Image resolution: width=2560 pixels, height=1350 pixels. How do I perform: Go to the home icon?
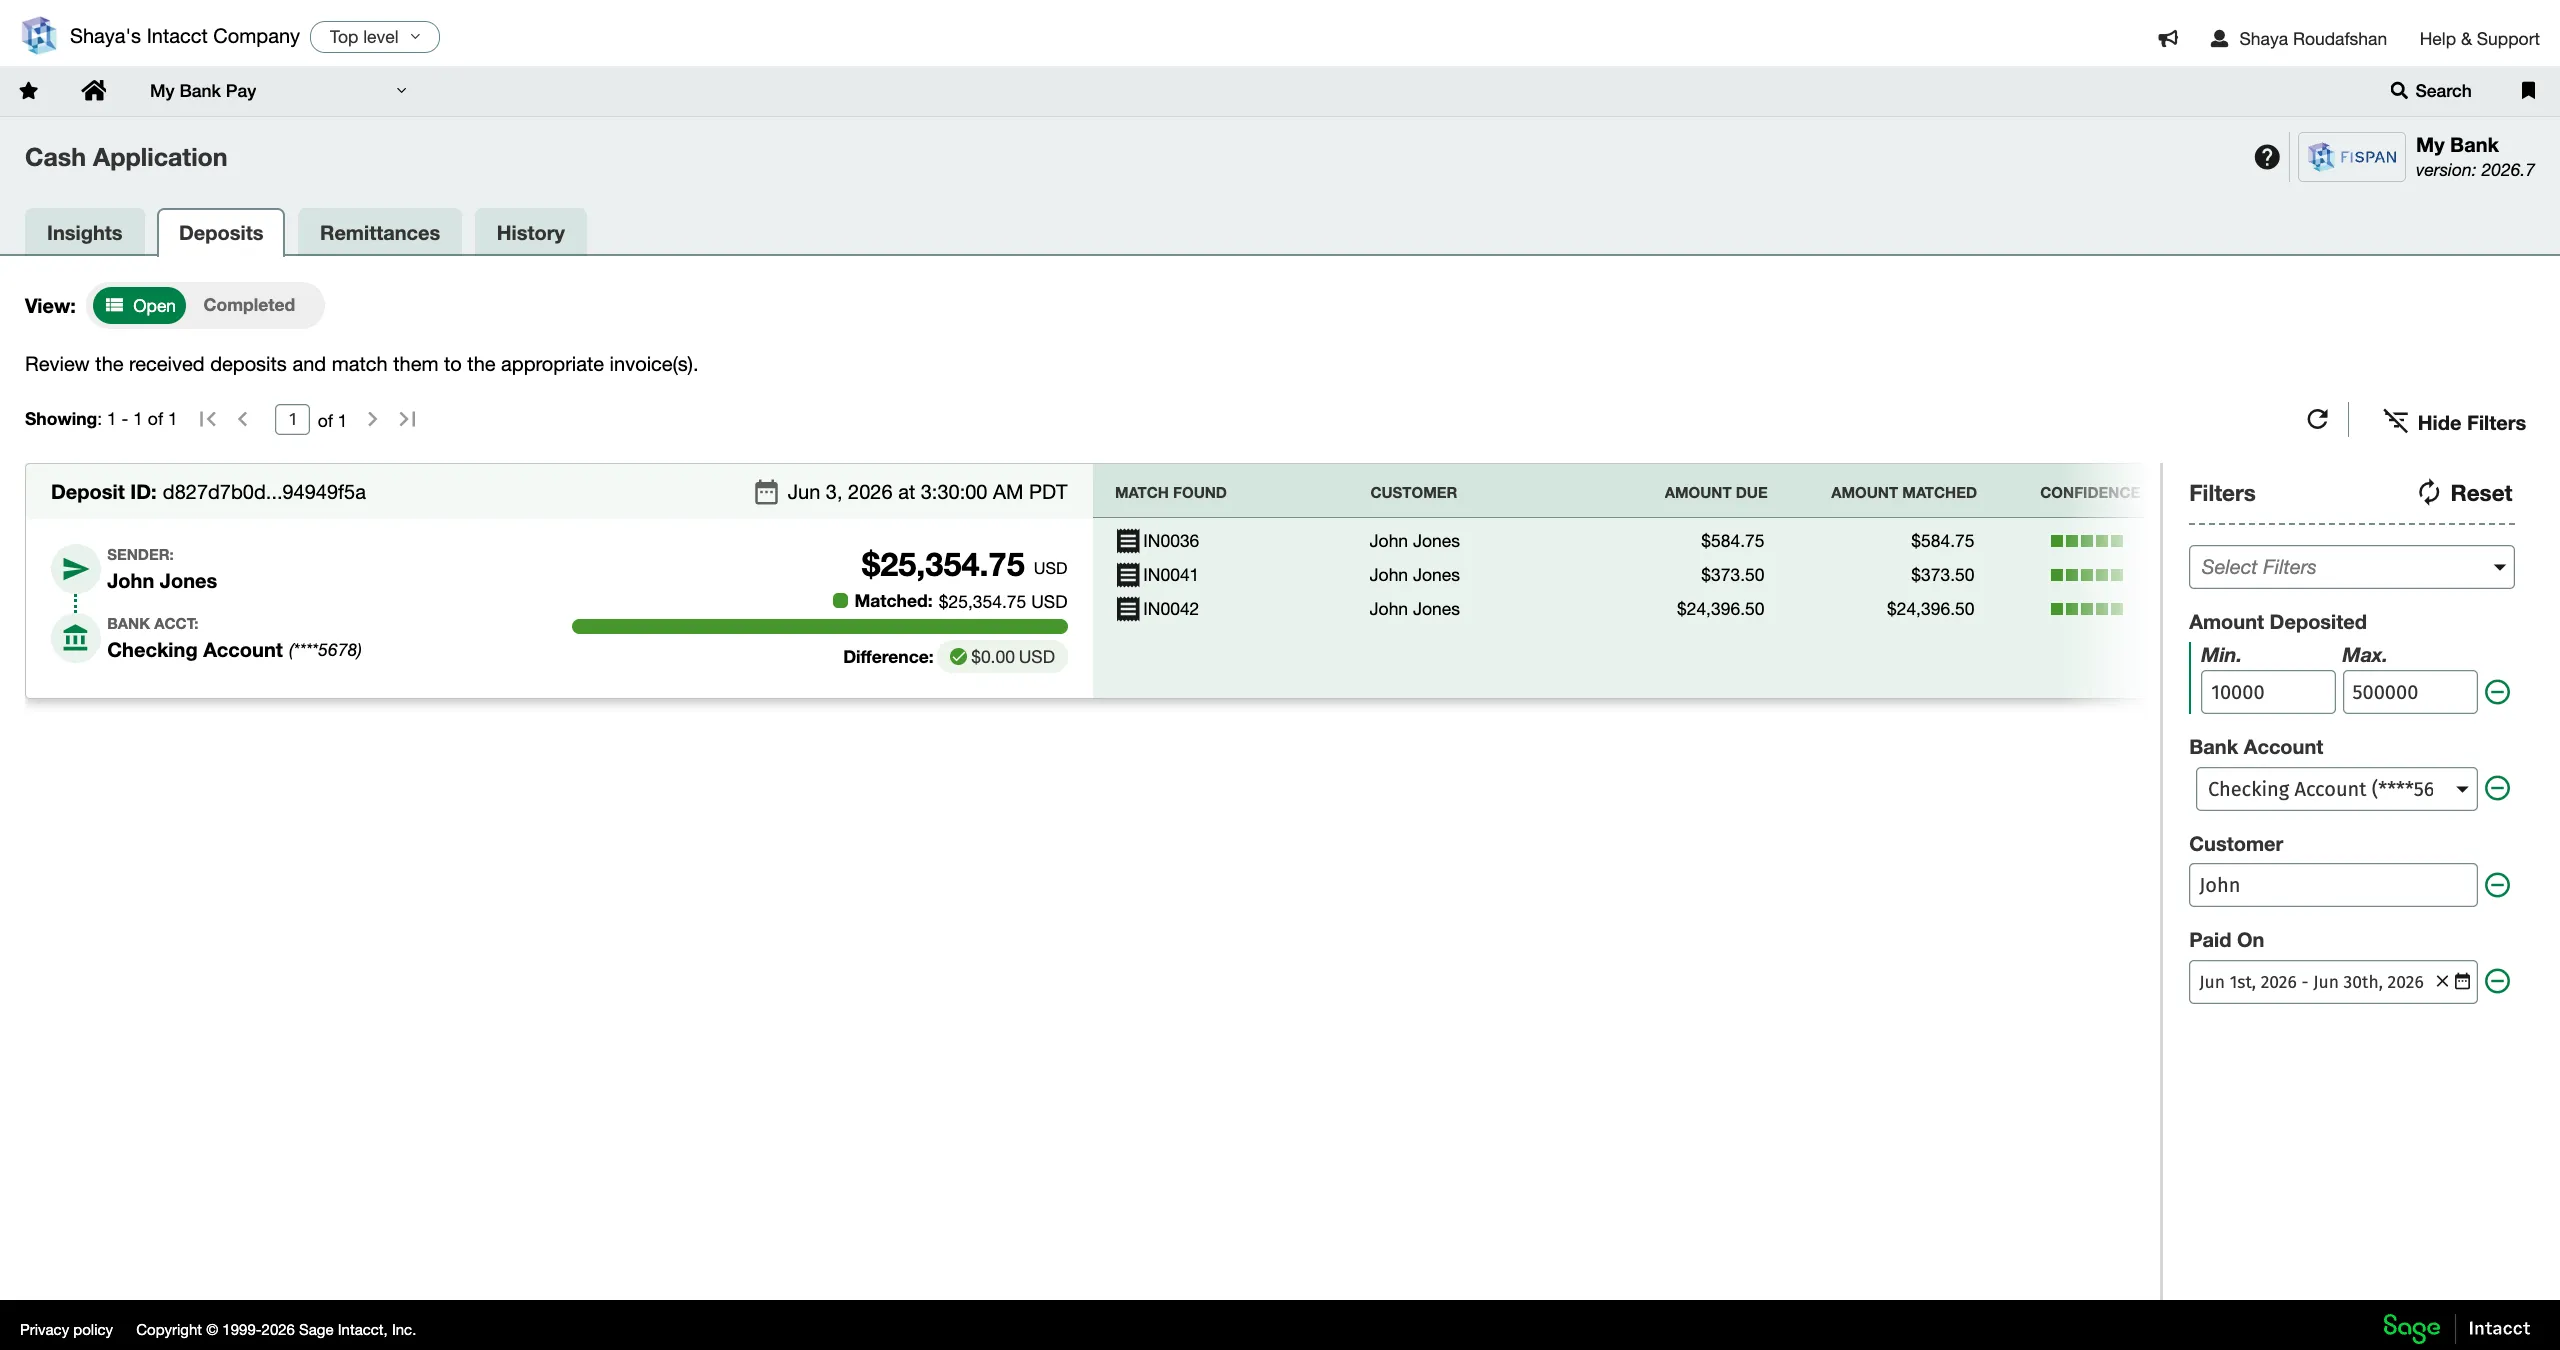click(x=94, y=91)
